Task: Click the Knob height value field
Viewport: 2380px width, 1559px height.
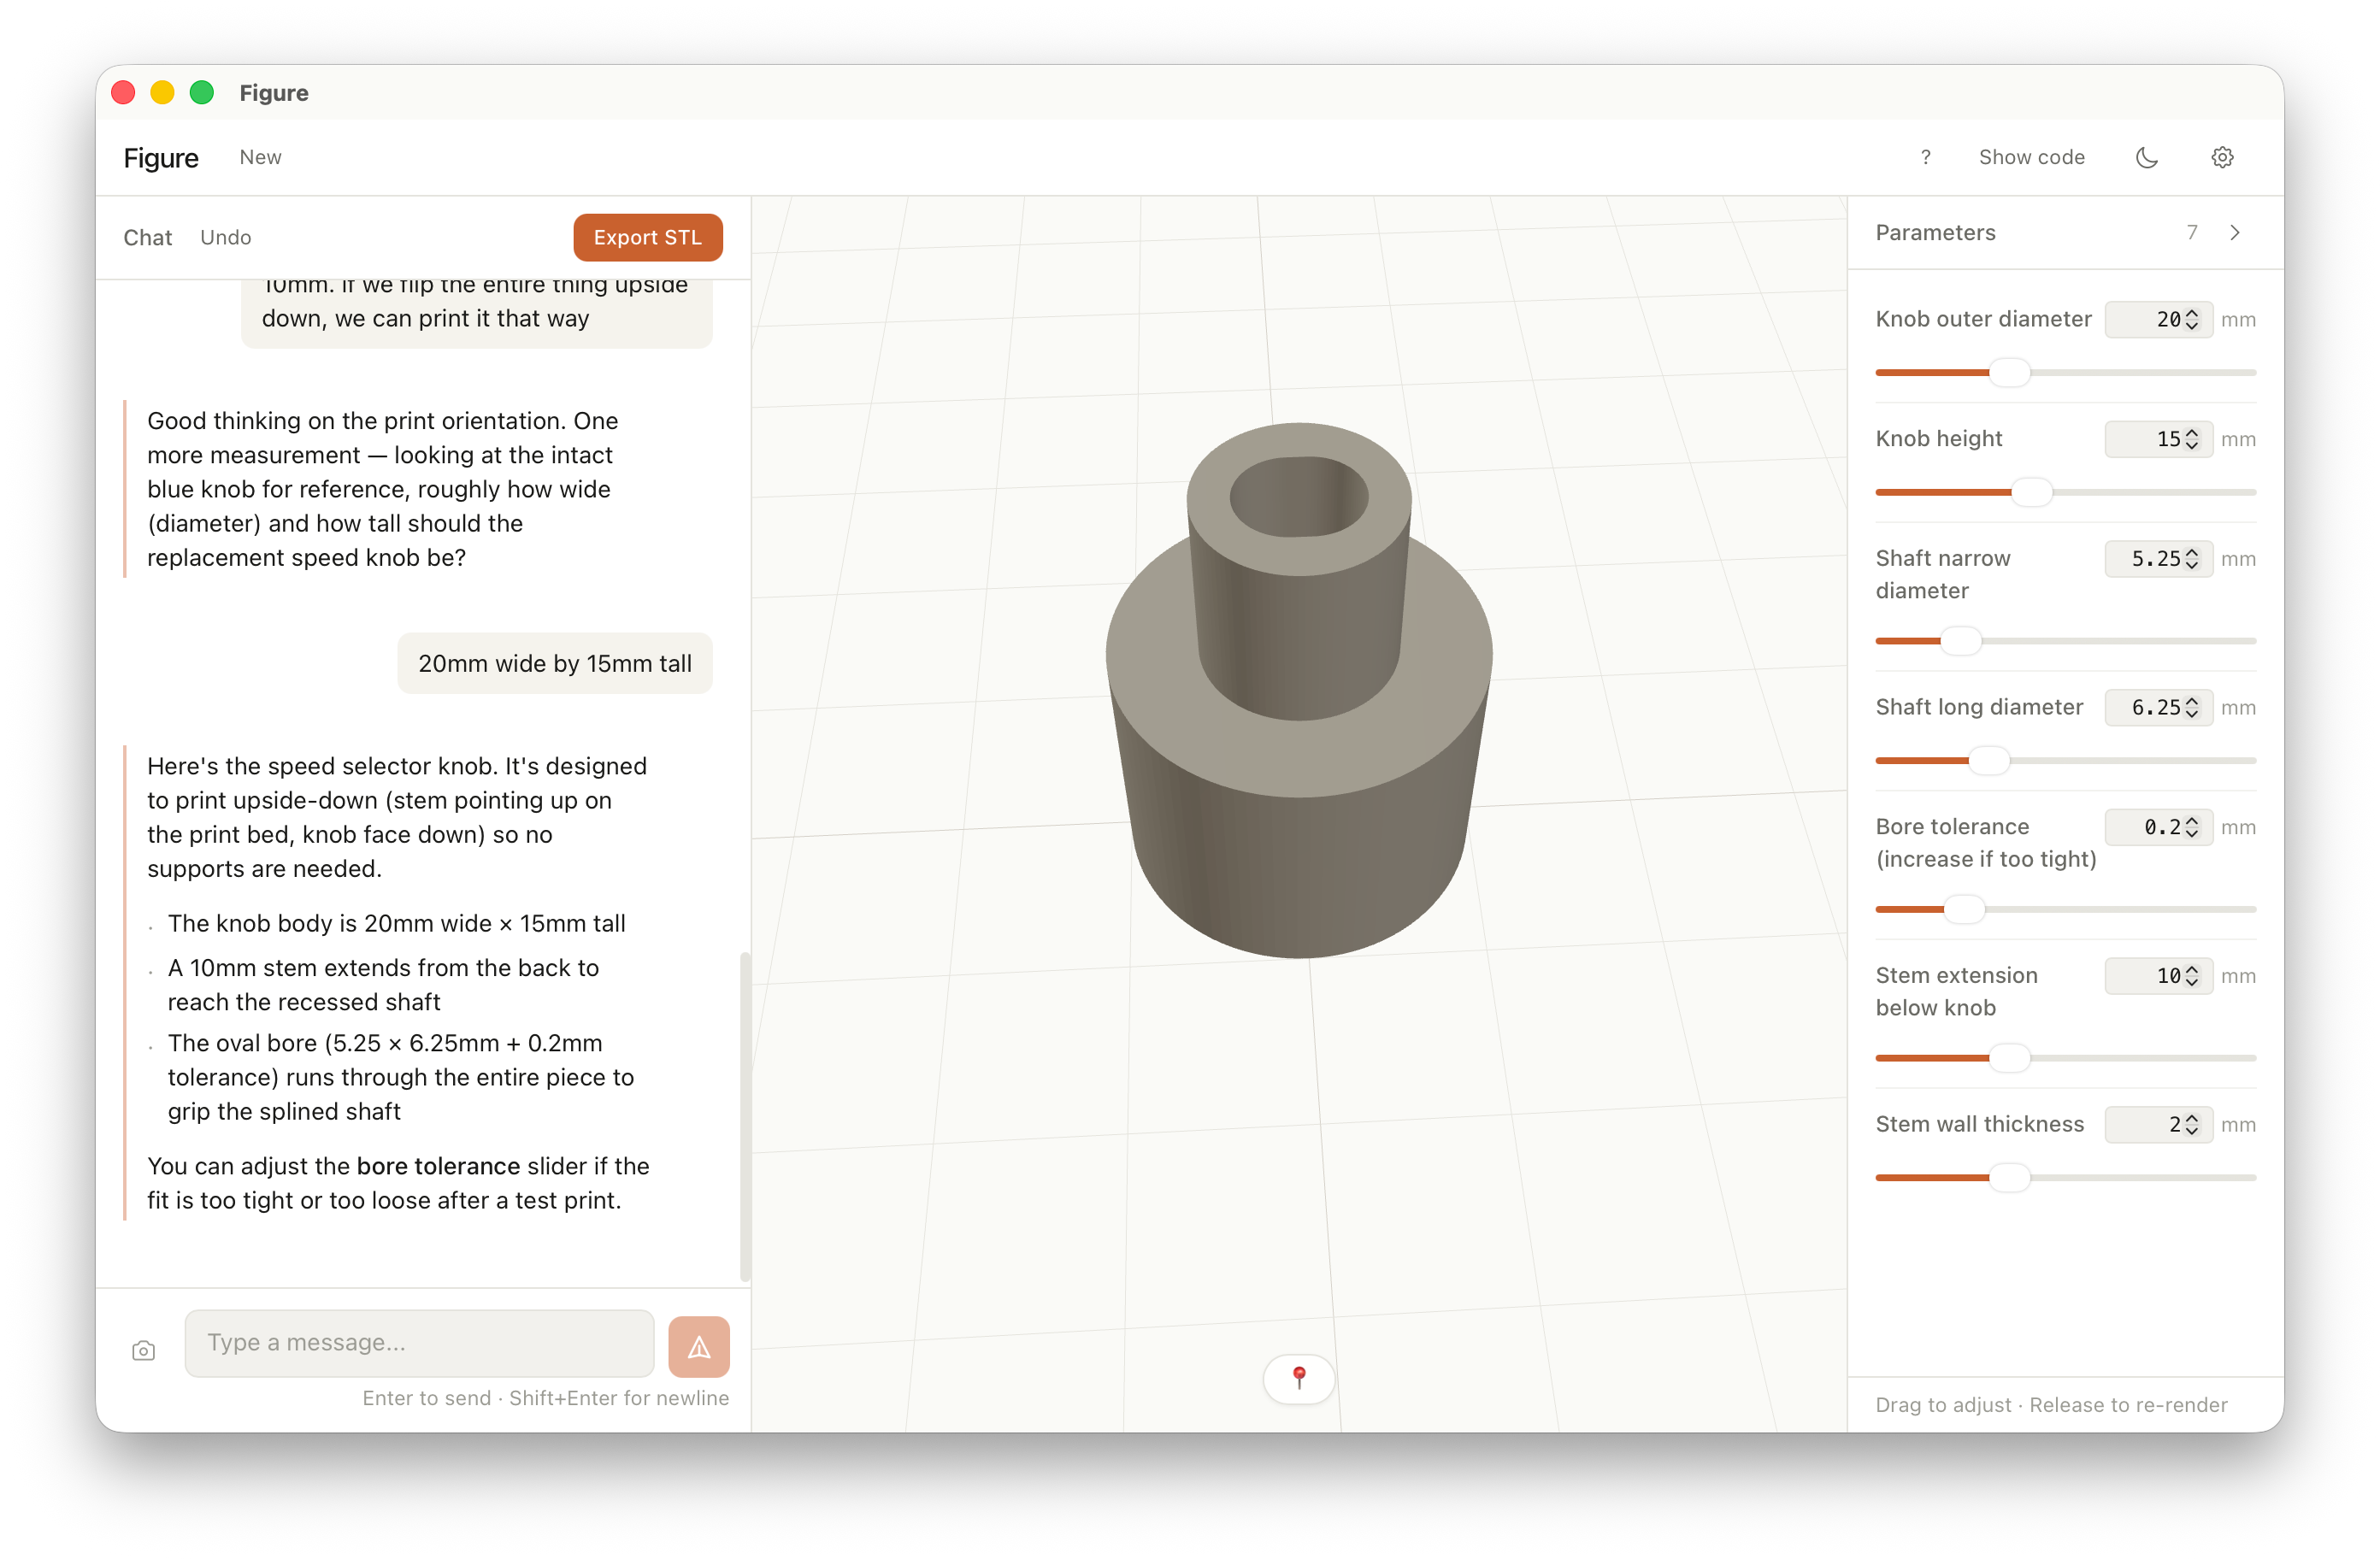Action: 2157,439
